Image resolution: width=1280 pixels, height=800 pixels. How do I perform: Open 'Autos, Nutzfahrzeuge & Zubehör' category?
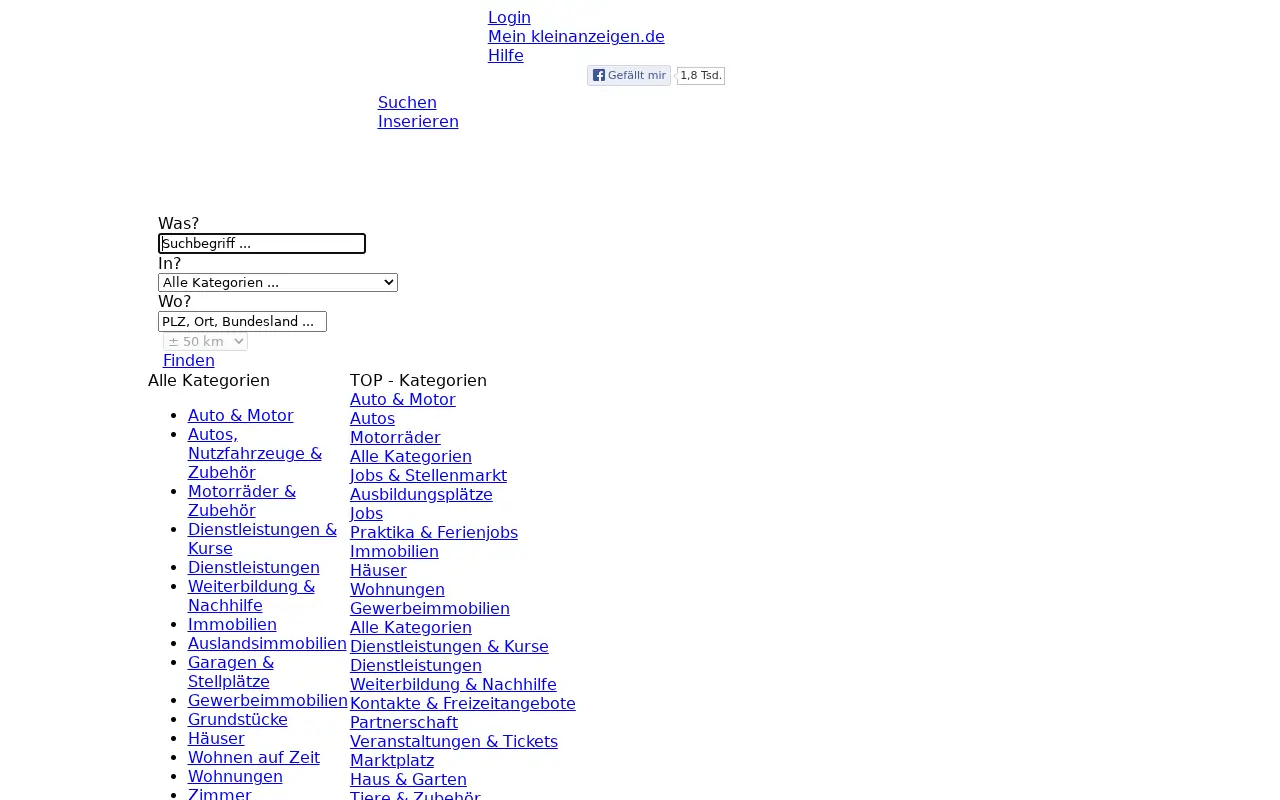point(255,453)
